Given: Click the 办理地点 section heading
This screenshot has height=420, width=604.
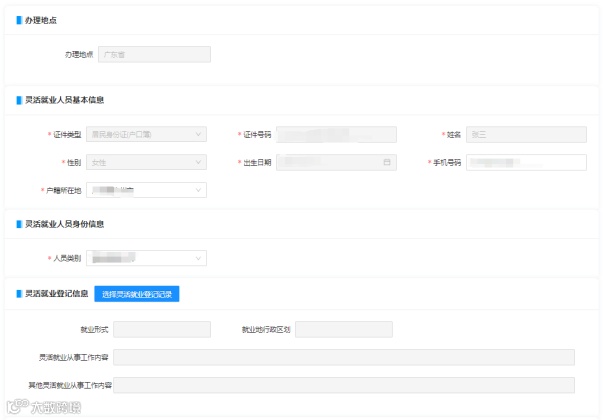Looking at the screenshot, I should point(40,20).
